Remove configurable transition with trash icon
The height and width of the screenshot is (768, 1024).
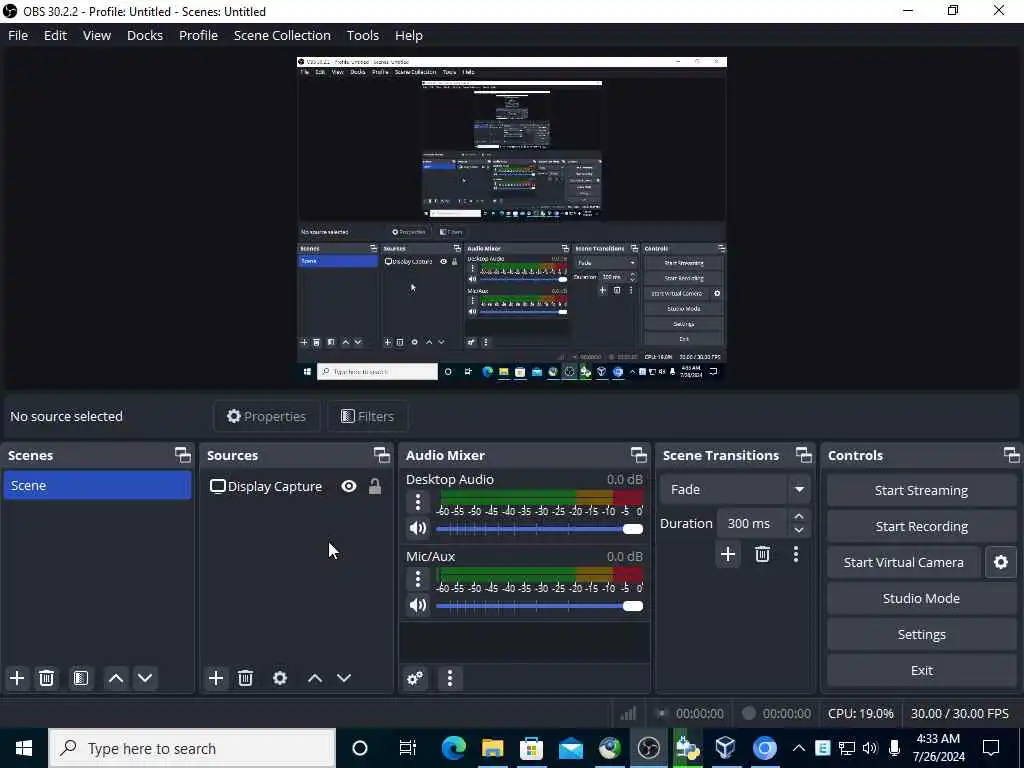point(762,554)
